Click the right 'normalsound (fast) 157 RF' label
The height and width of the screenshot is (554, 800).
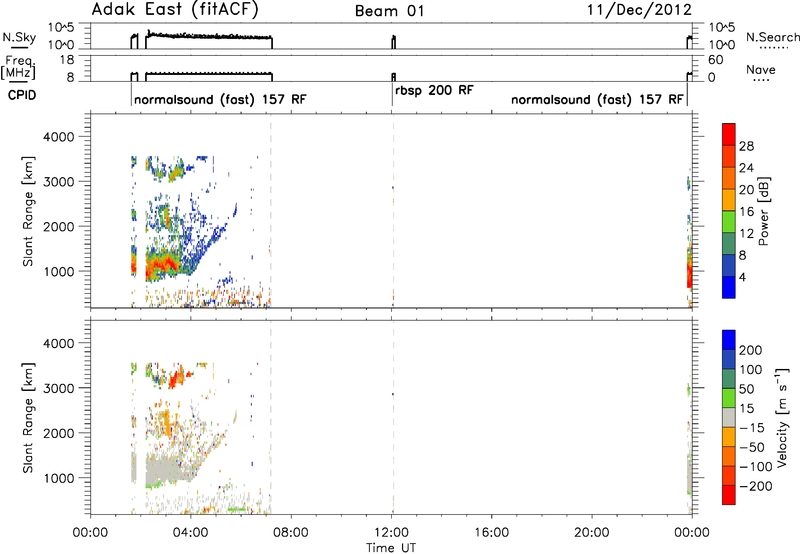point(597,99)
